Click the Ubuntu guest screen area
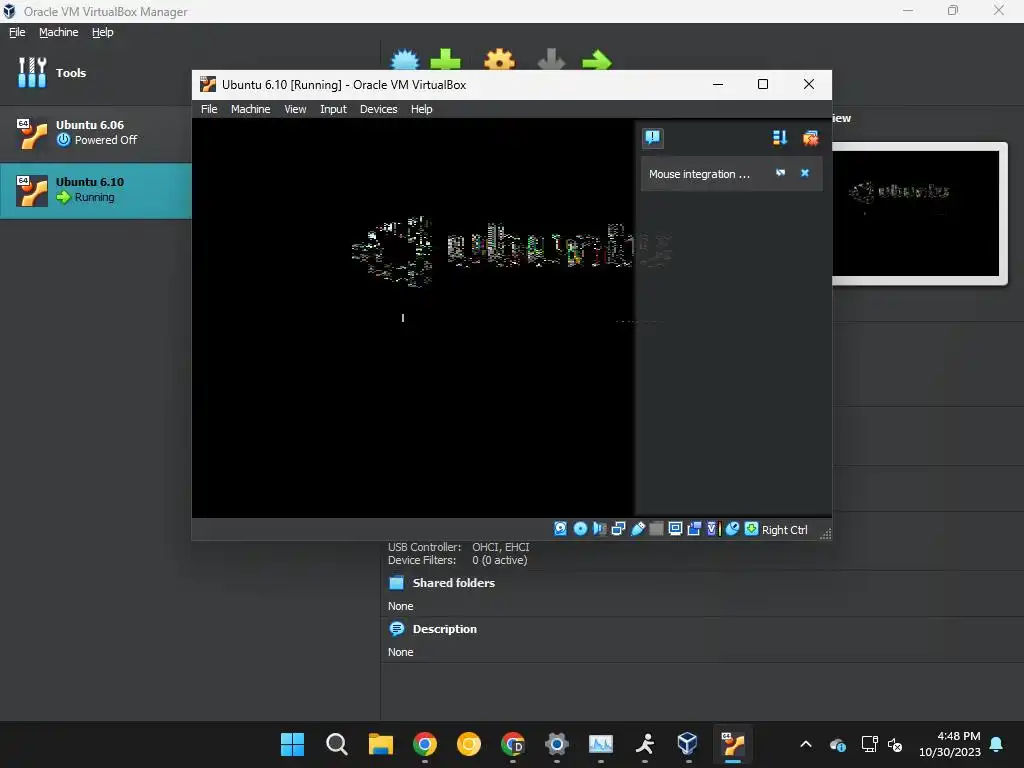This screenshot has width=1024, height=768. (x=413, y=318)
